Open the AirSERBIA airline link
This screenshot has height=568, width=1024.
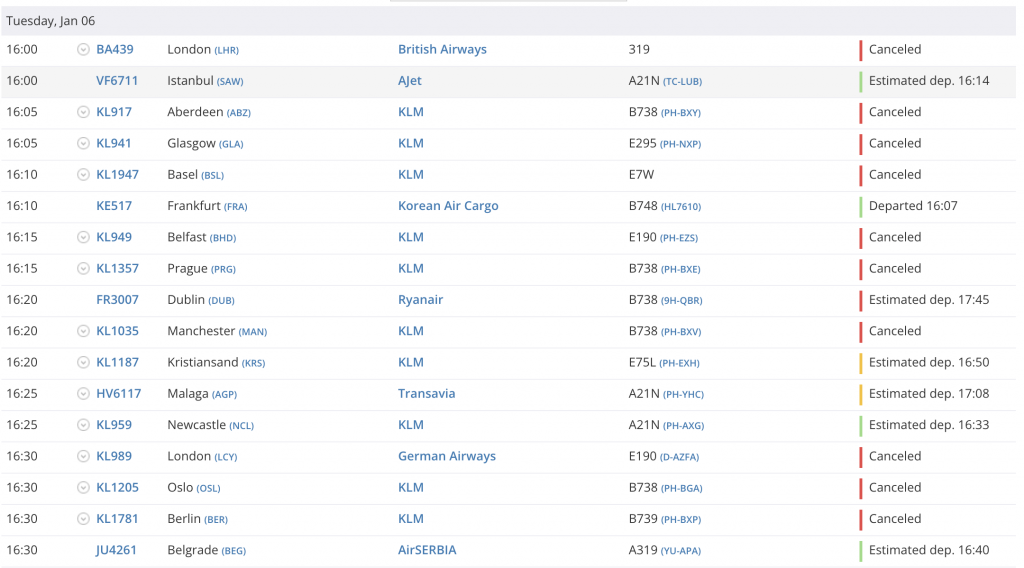coord(427,550)
